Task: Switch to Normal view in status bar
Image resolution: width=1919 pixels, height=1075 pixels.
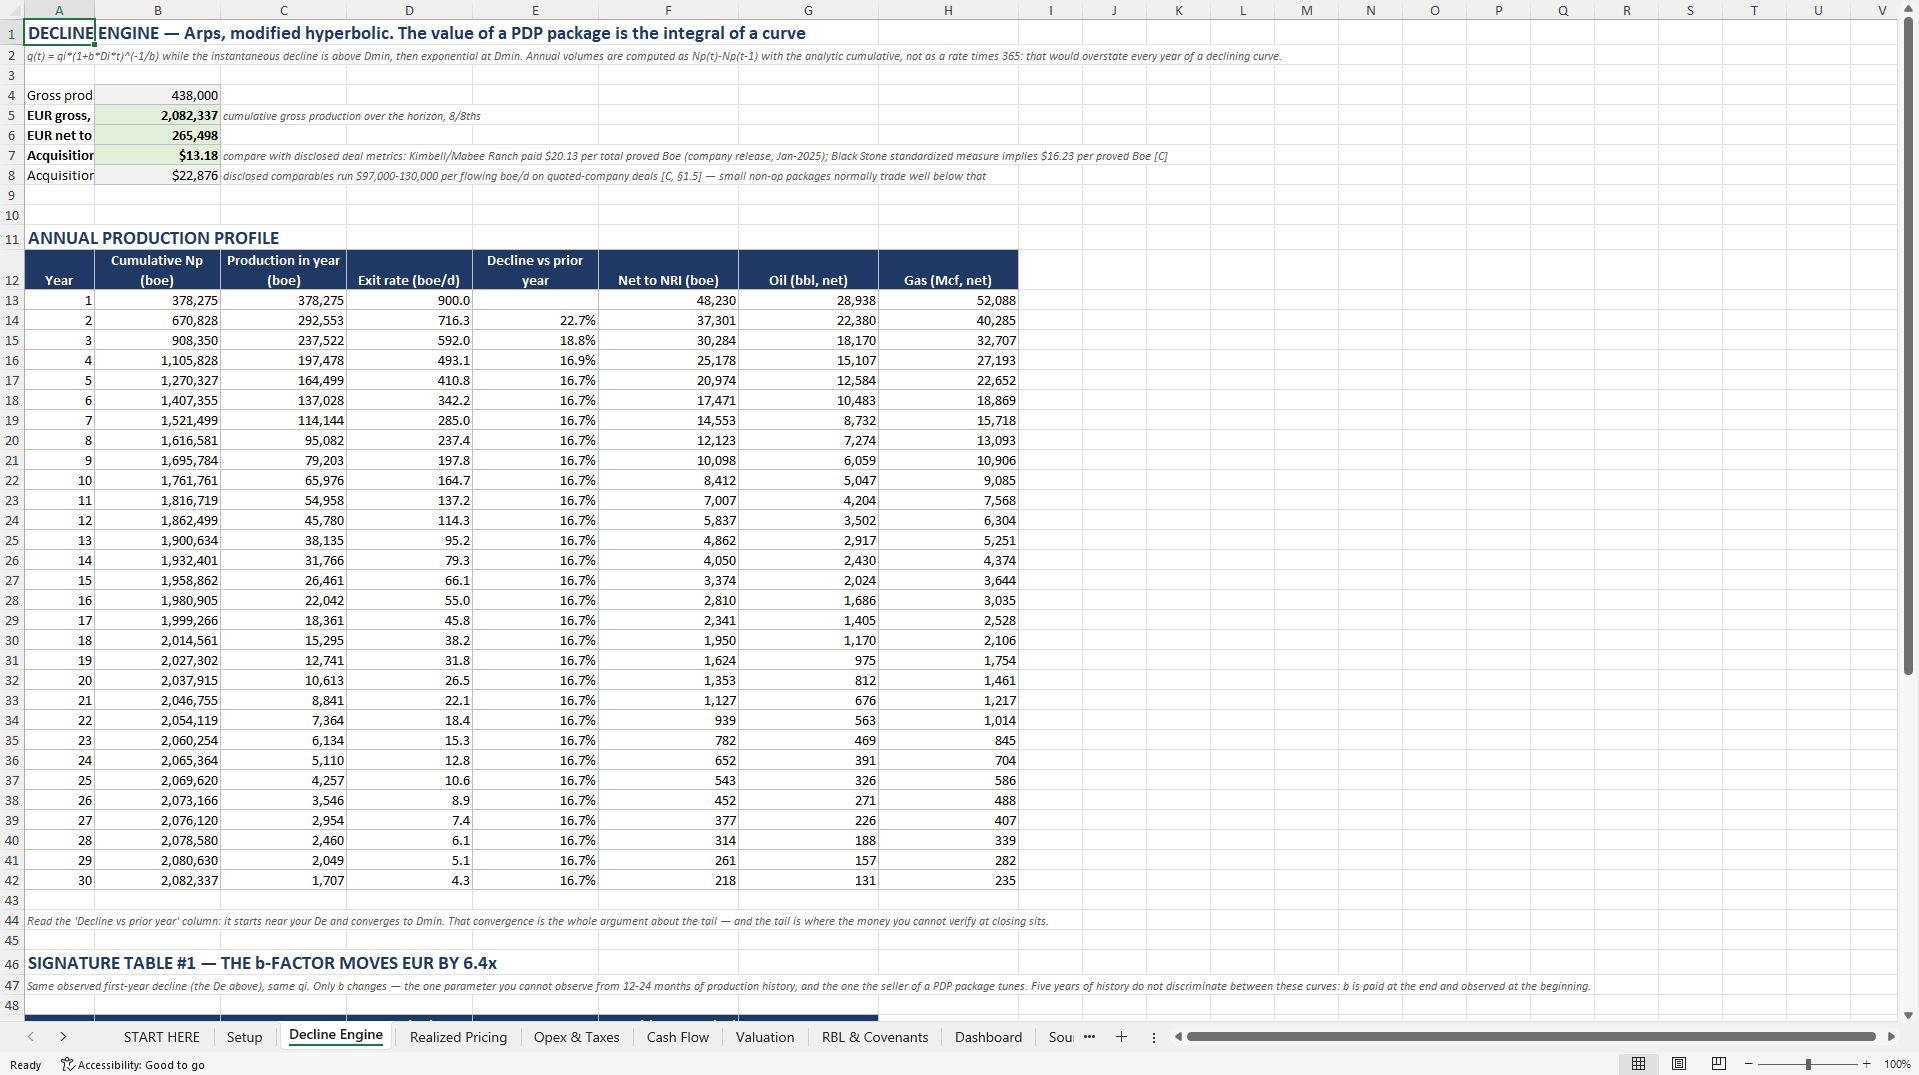Action: point(1638,1064)
